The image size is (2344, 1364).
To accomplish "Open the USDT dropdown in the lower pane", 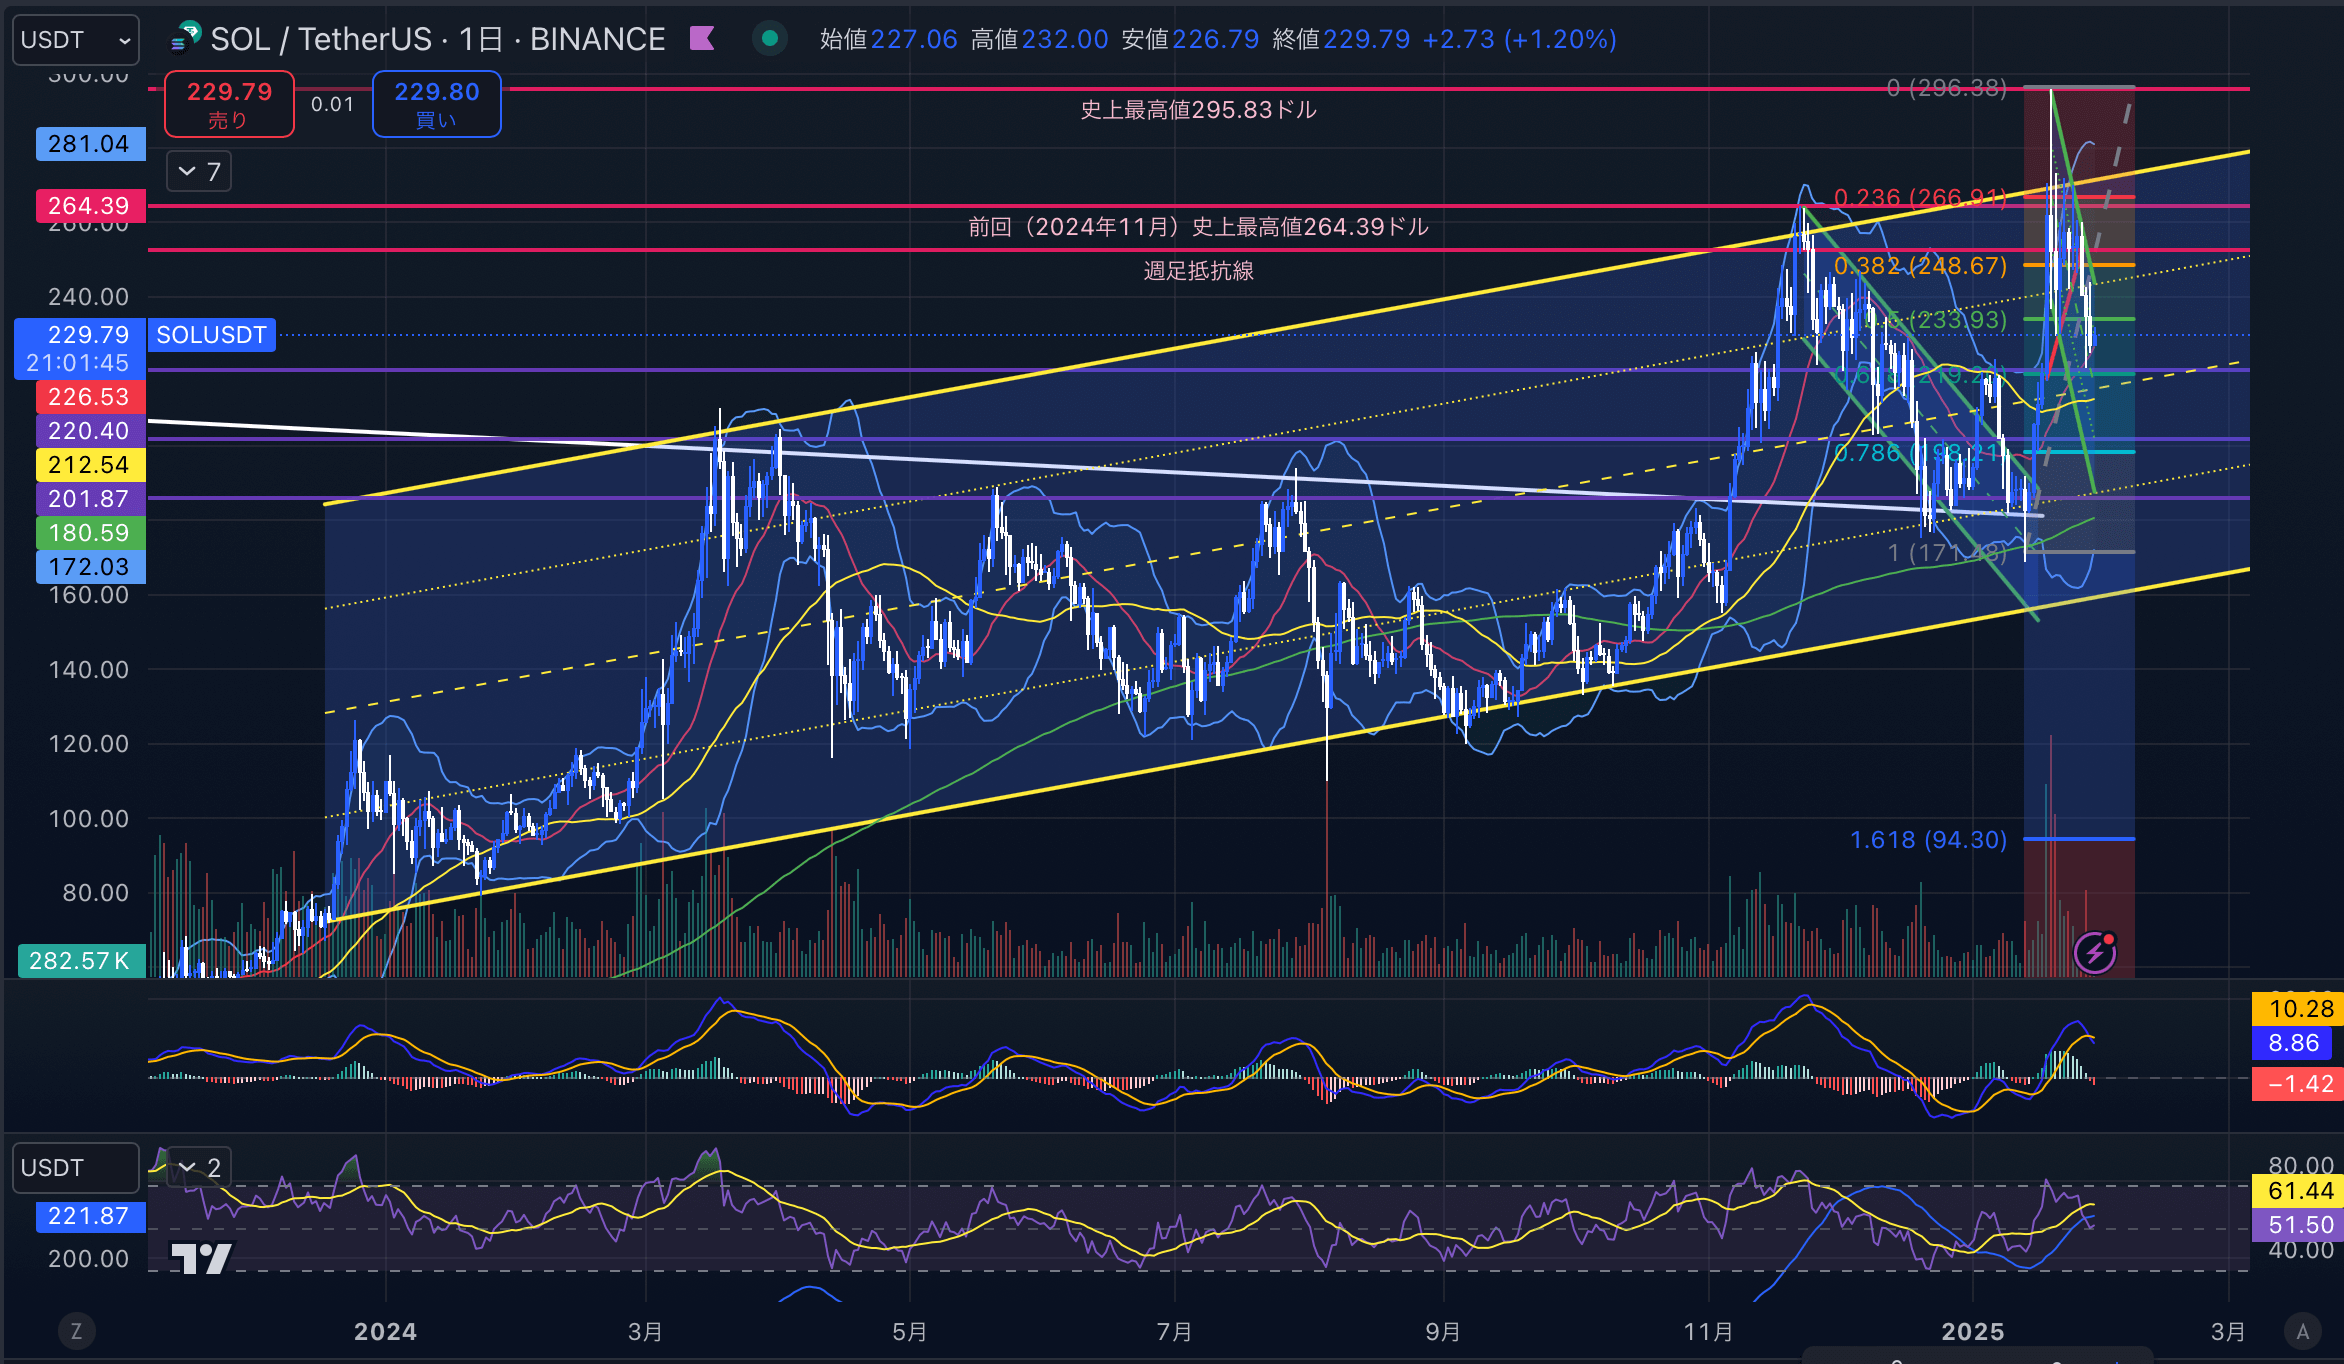I will click(75, 1168).
